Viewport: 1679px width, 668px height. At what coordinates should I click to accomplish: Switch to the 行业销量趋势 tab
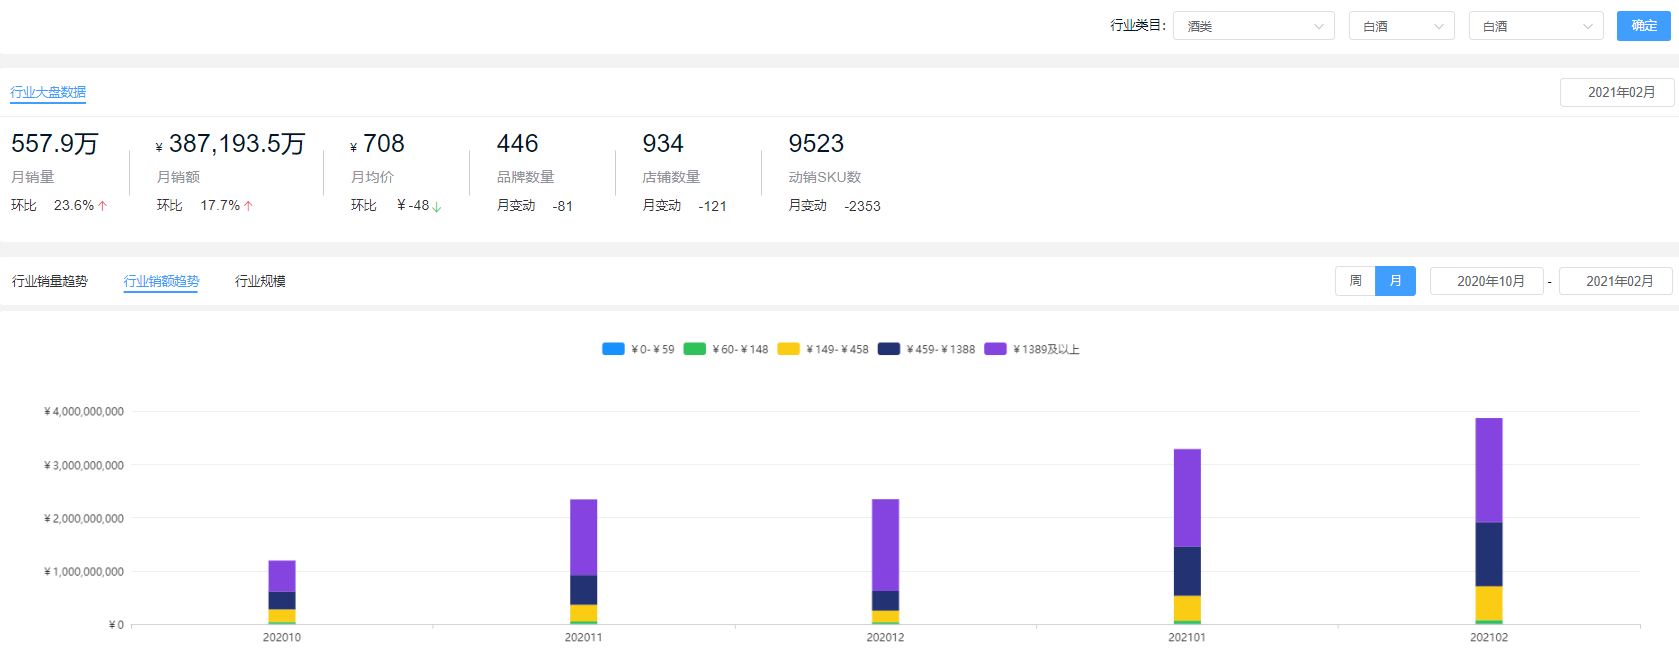pos(50,281)
